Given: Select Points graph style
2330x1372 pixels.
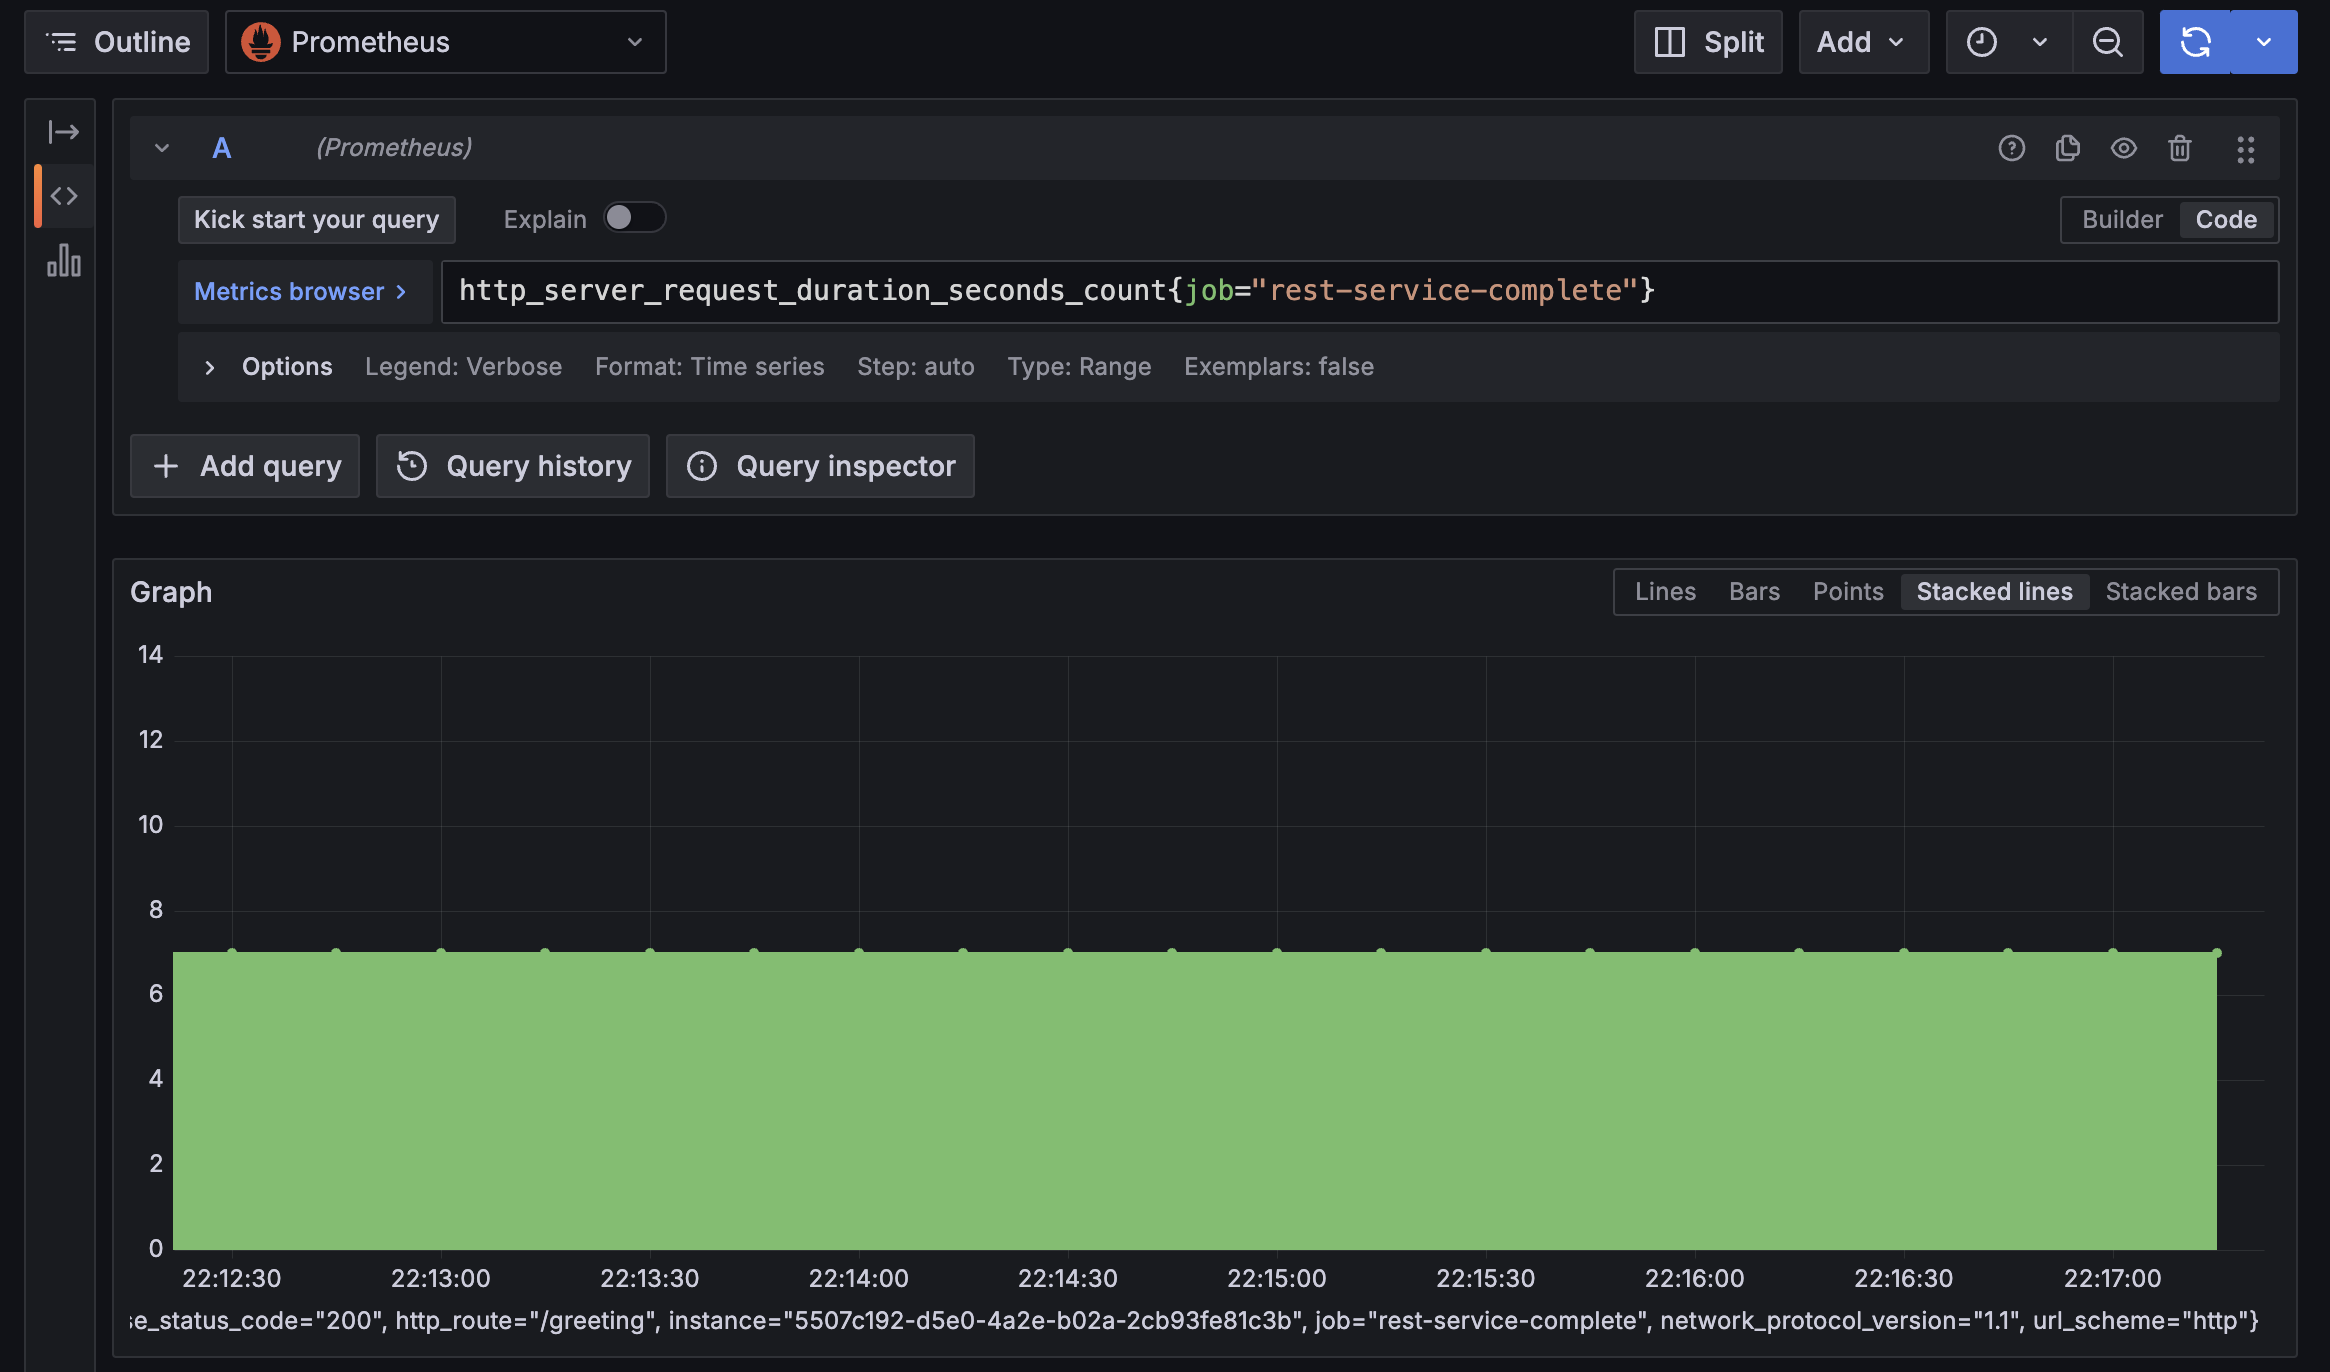Looking at the screenshot, I should (x=1848, y=592).
